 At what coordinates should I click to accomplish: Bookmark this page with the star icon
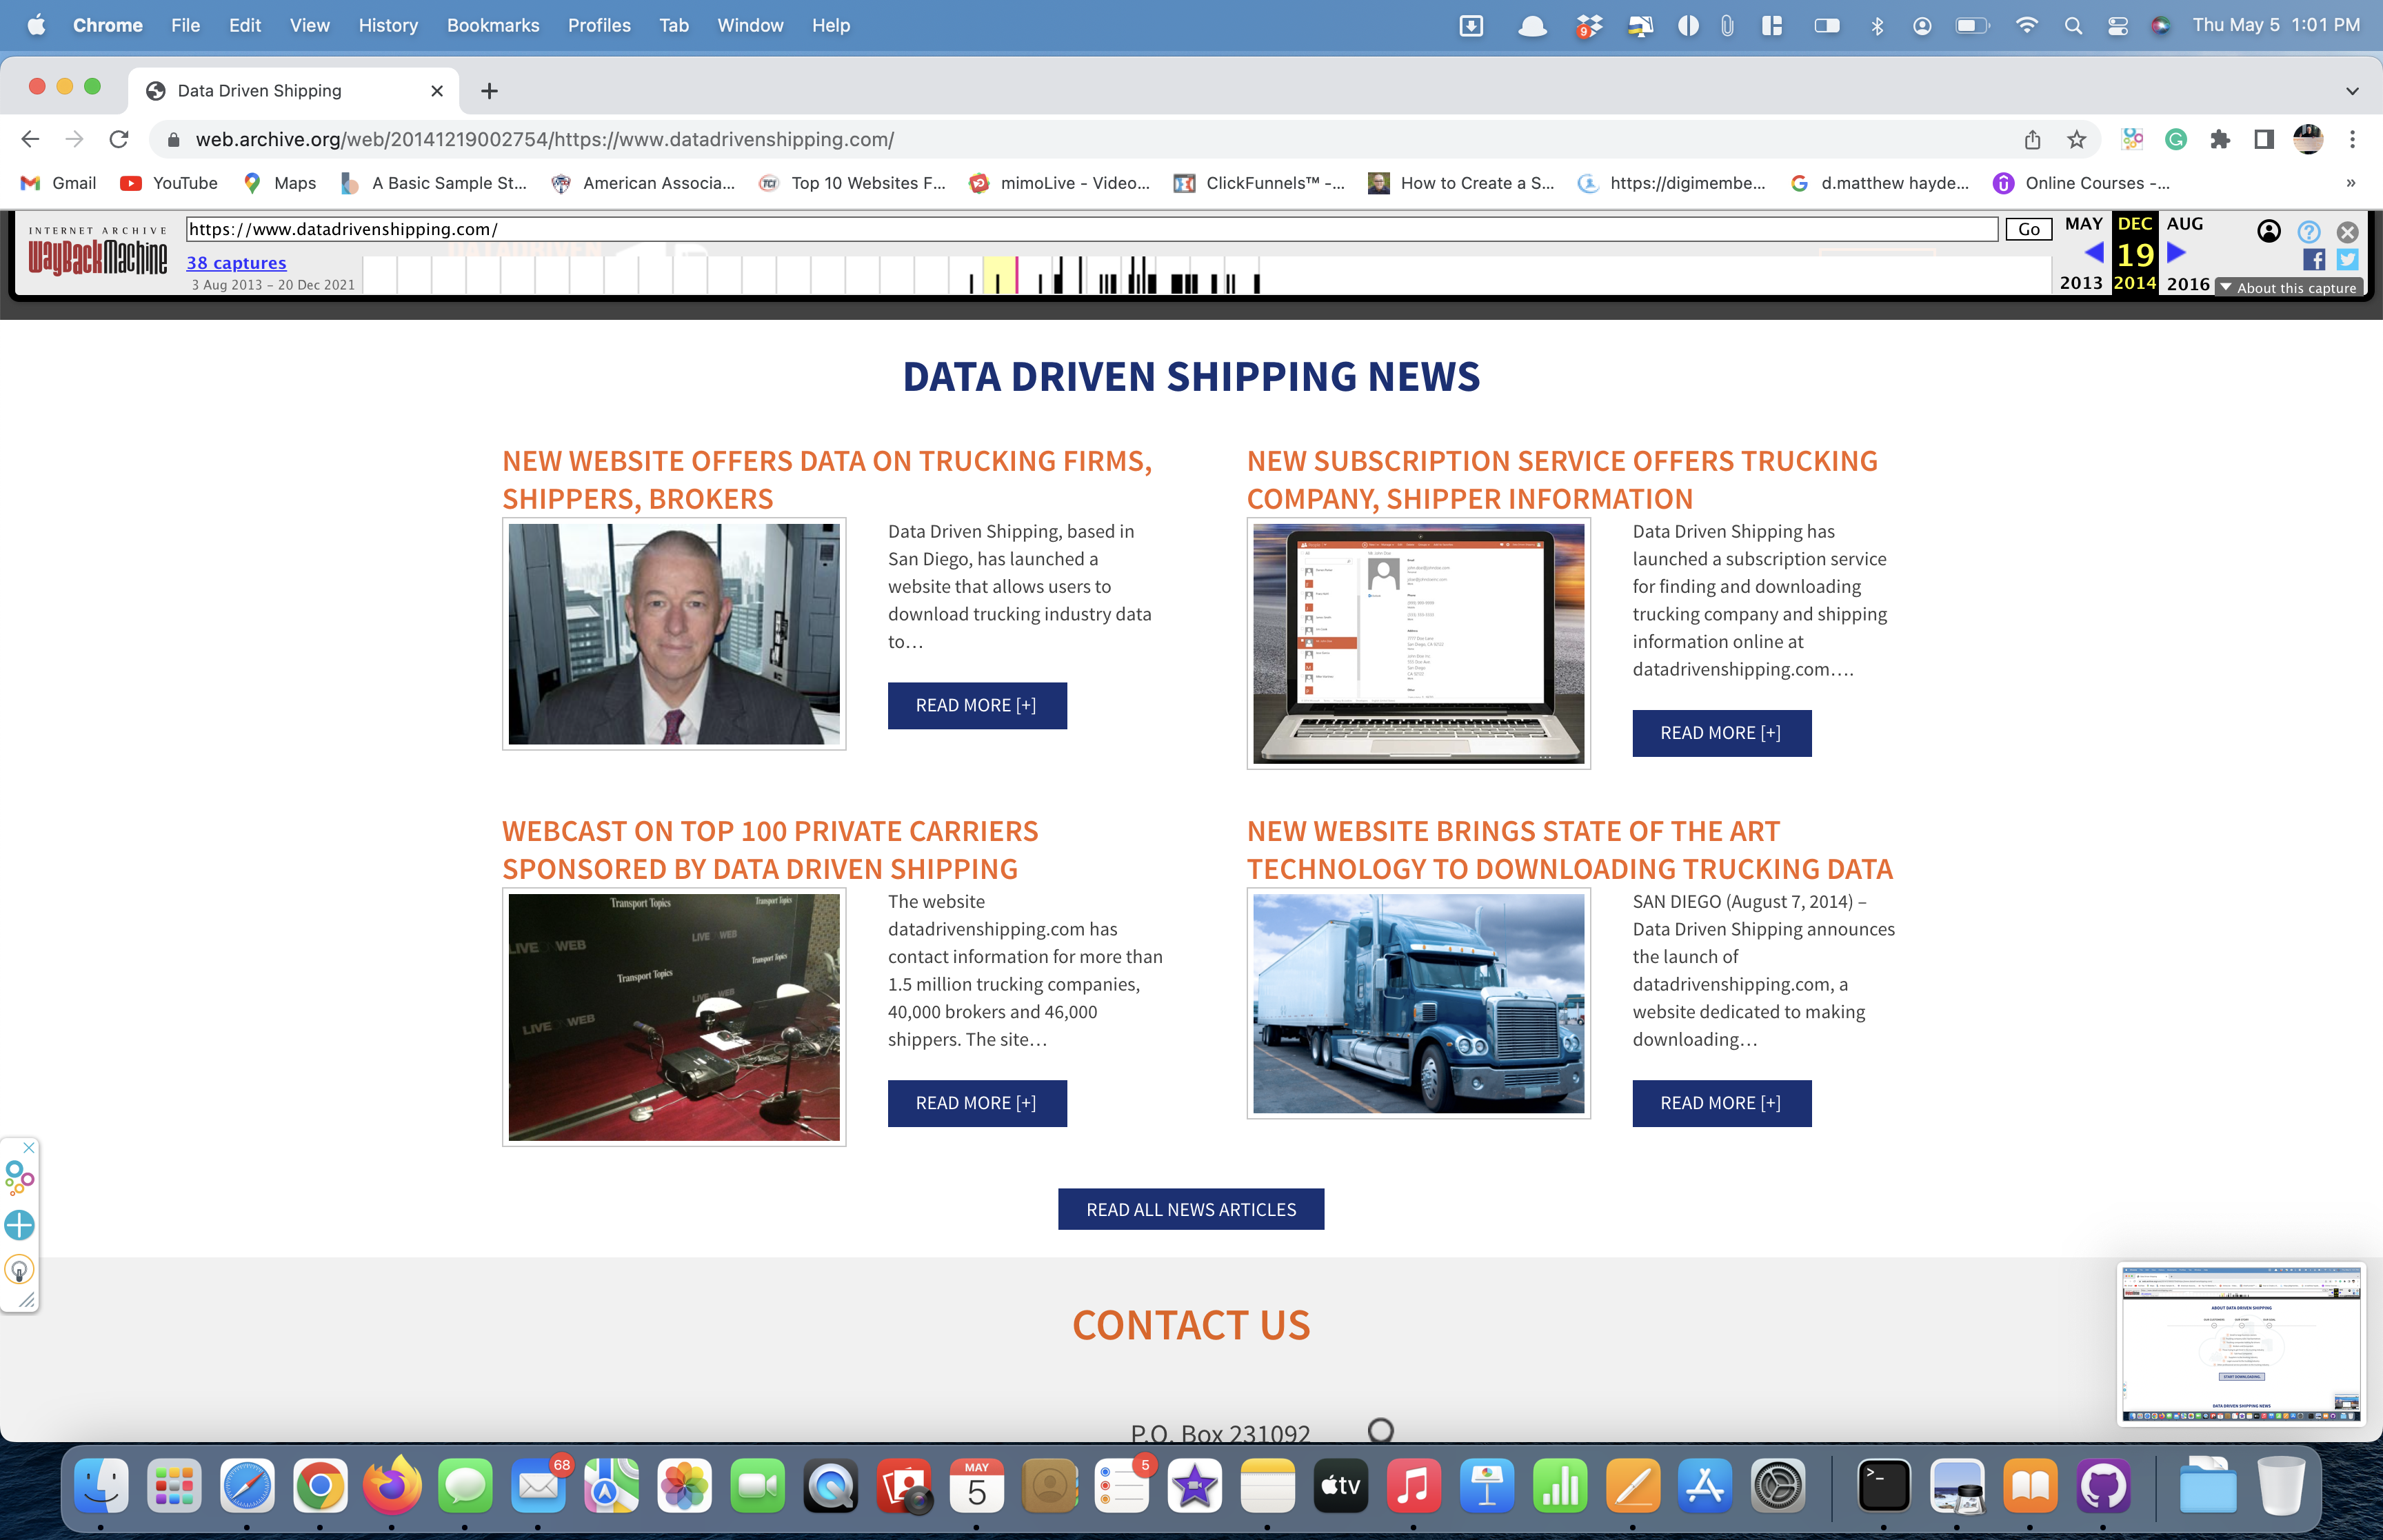point(2076,139)
